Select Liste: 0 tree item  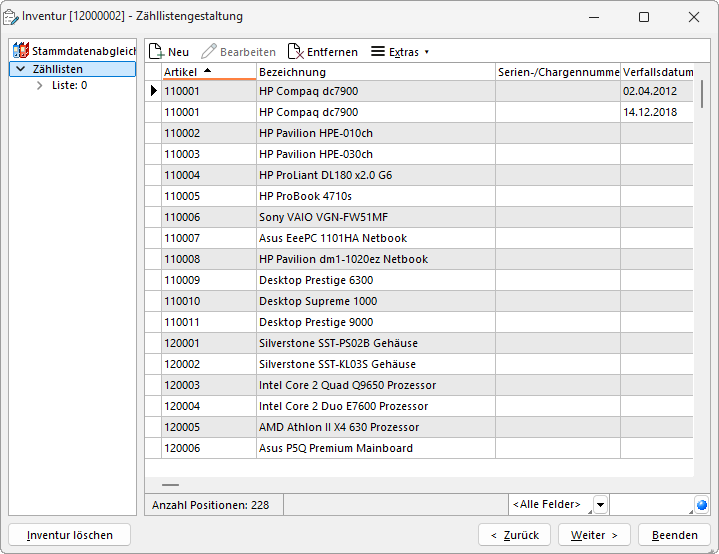tap(69, 85)
